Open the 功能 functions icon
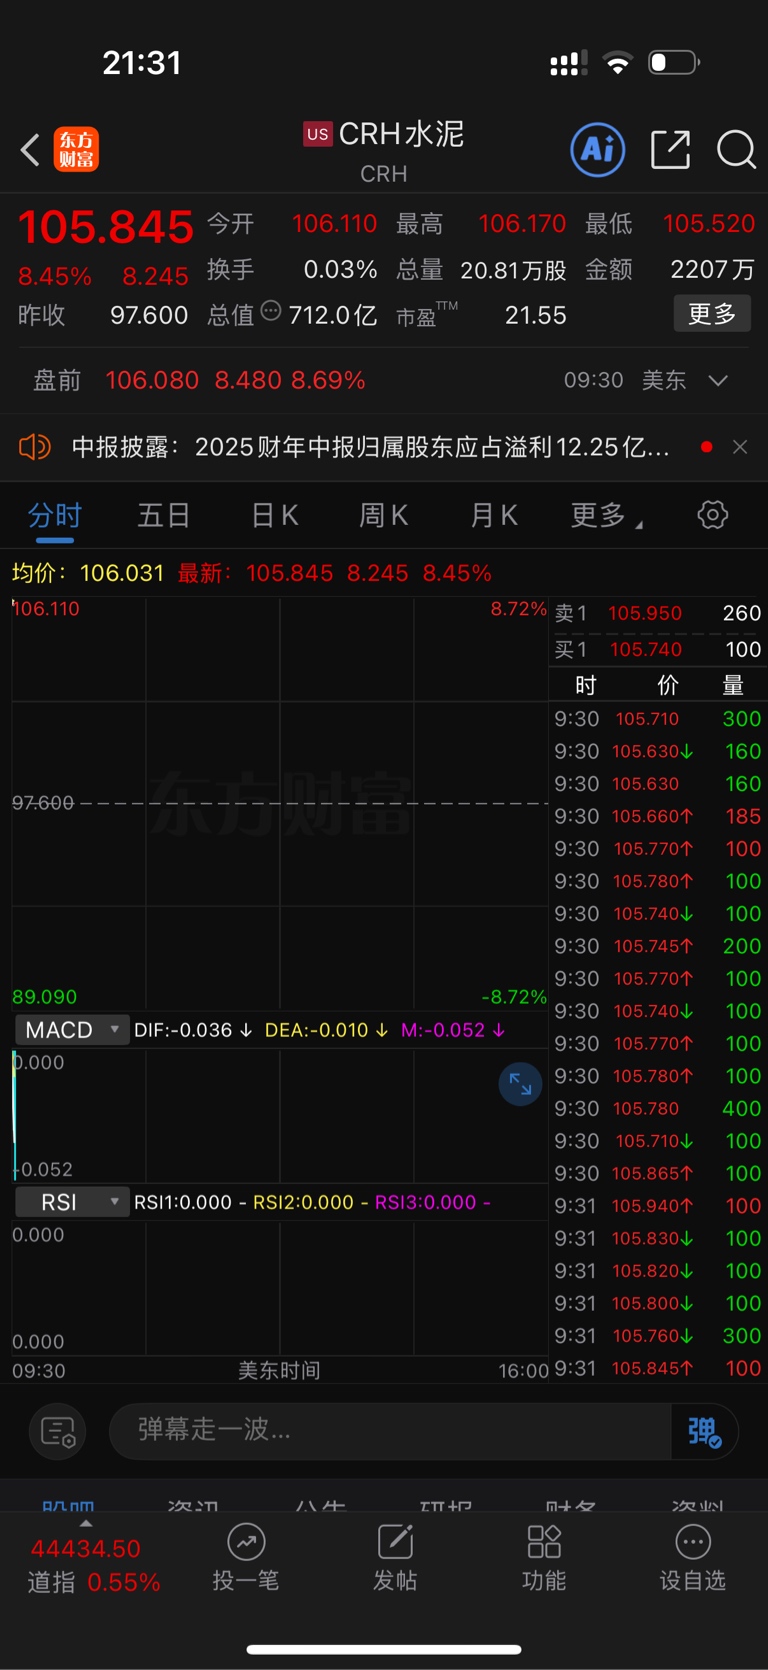This screenshot has height=1670, width=768. (x=544, y=1558)
